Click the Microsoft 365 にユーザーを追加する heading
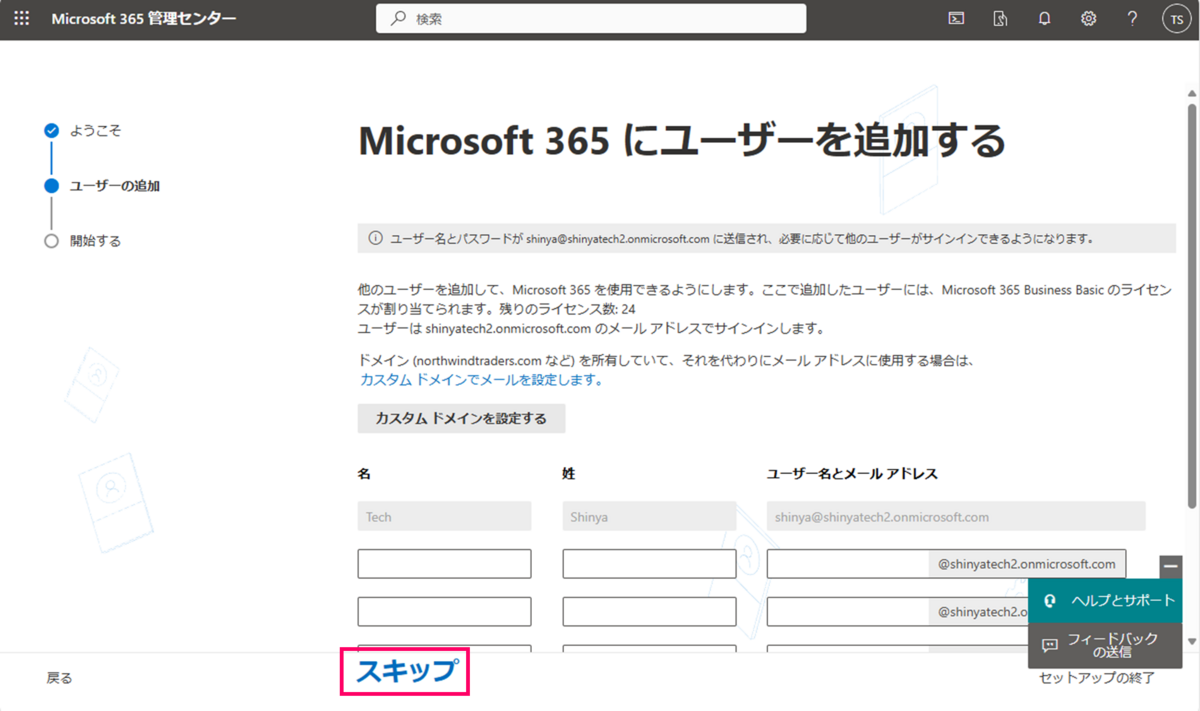Image resolution: width=1200 pixels, height=711 pixels. click(681, 141)
